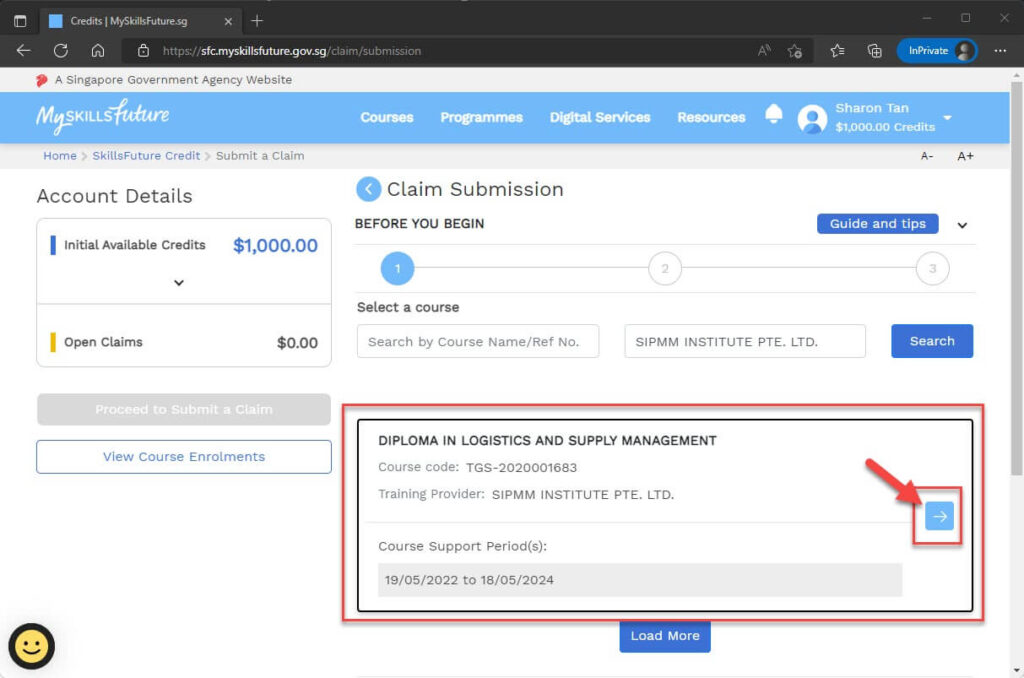Click Load More to see more courses

(664, 636)
